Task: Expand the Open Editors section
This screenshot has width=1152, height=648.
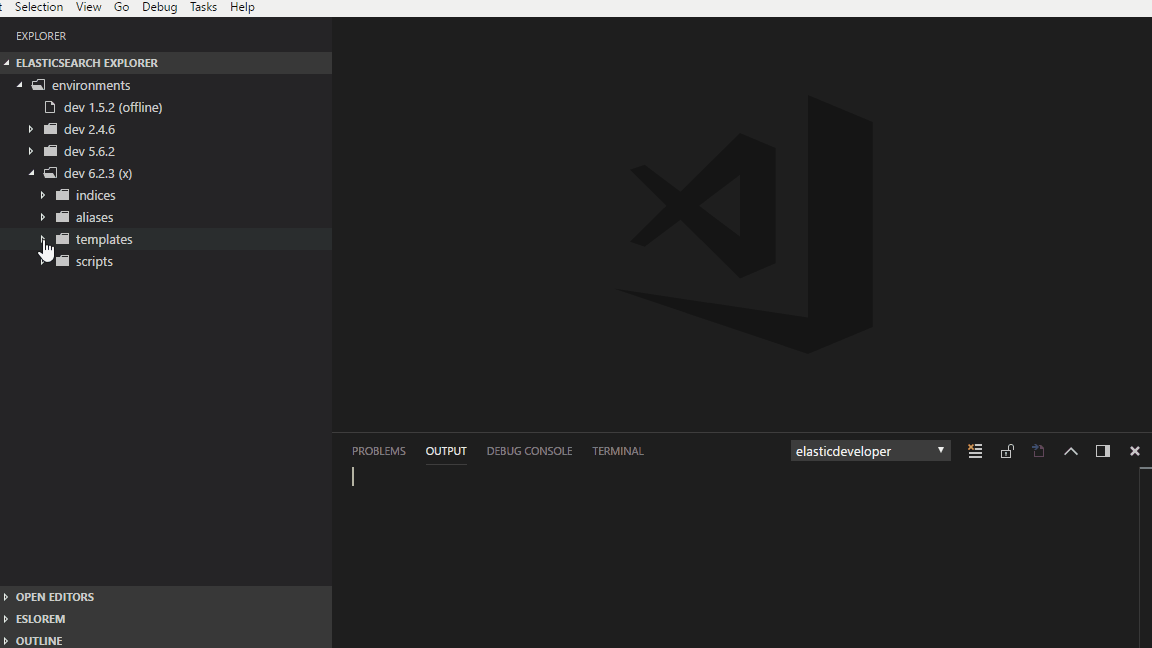Action: pyautogui.click(x=6, y=597)
